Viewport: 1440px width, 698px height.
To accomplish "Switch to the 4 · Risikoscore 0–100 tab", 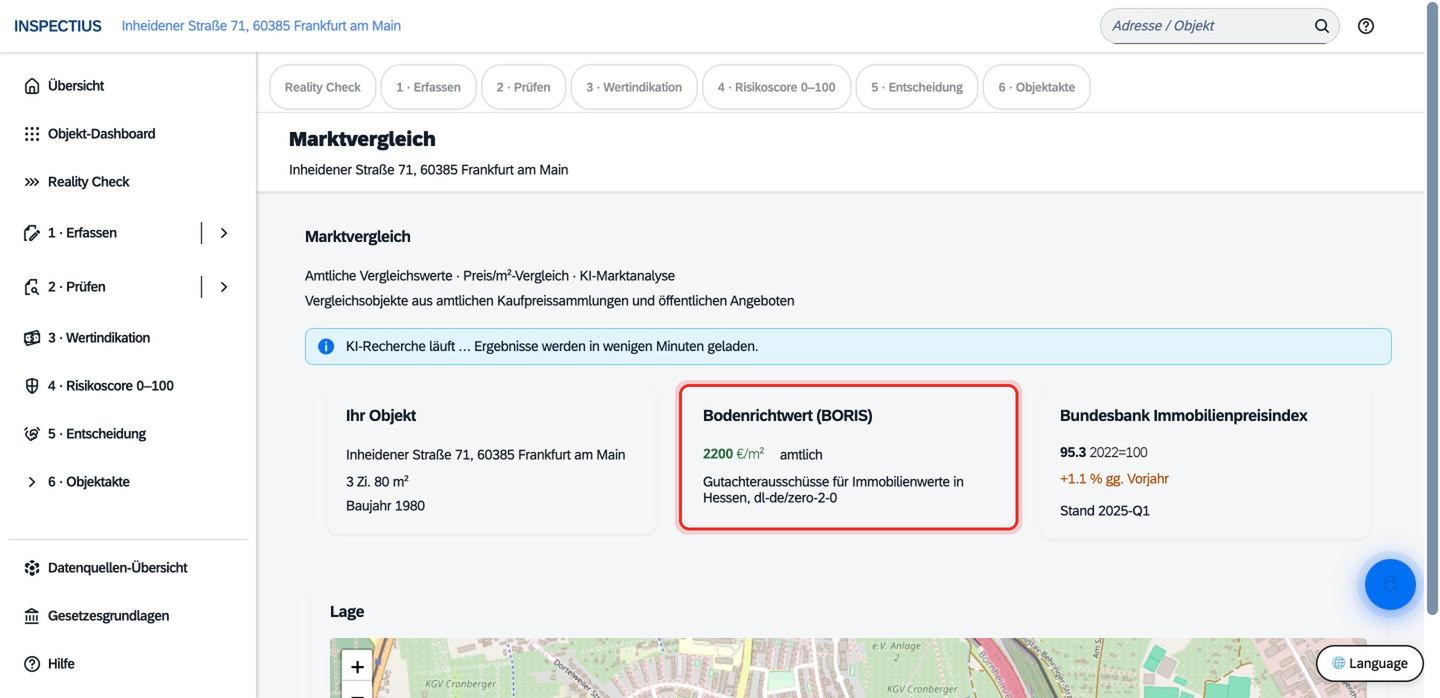I will pos(776,87).
